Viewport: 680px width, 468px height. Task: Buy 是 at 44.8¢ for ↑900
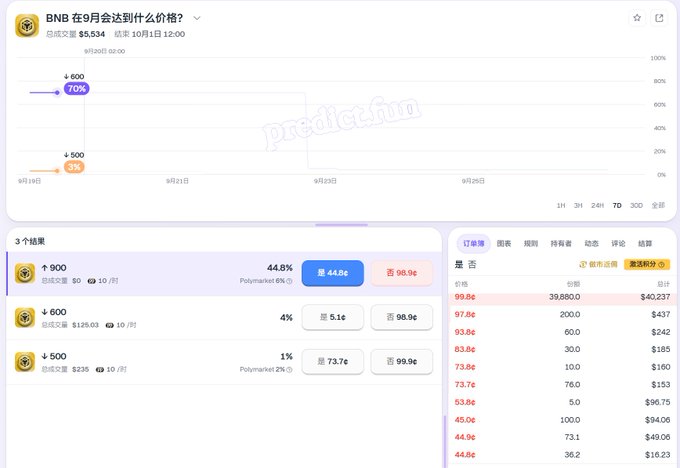click(333, 273)
